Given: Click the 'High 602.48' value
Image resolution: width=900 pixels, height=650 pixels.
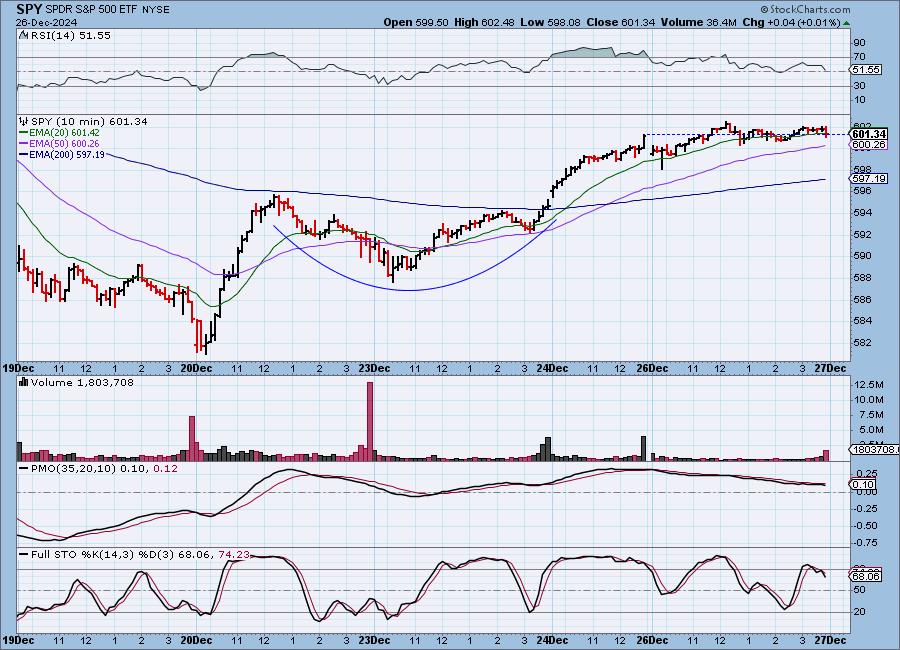Looking at the screenshot, I should click(484, 22).
